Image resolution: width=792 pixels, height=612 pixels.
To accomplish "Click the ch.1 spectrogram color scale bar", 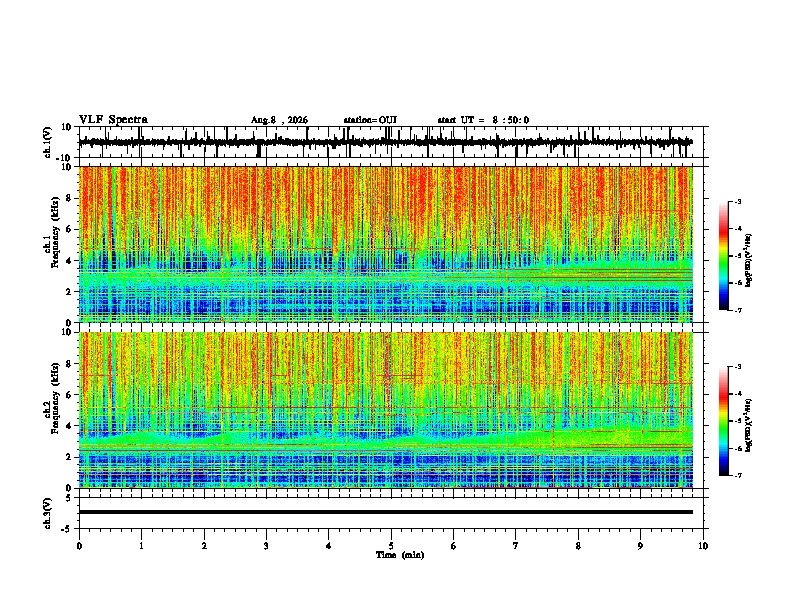I will click(724, 256).
